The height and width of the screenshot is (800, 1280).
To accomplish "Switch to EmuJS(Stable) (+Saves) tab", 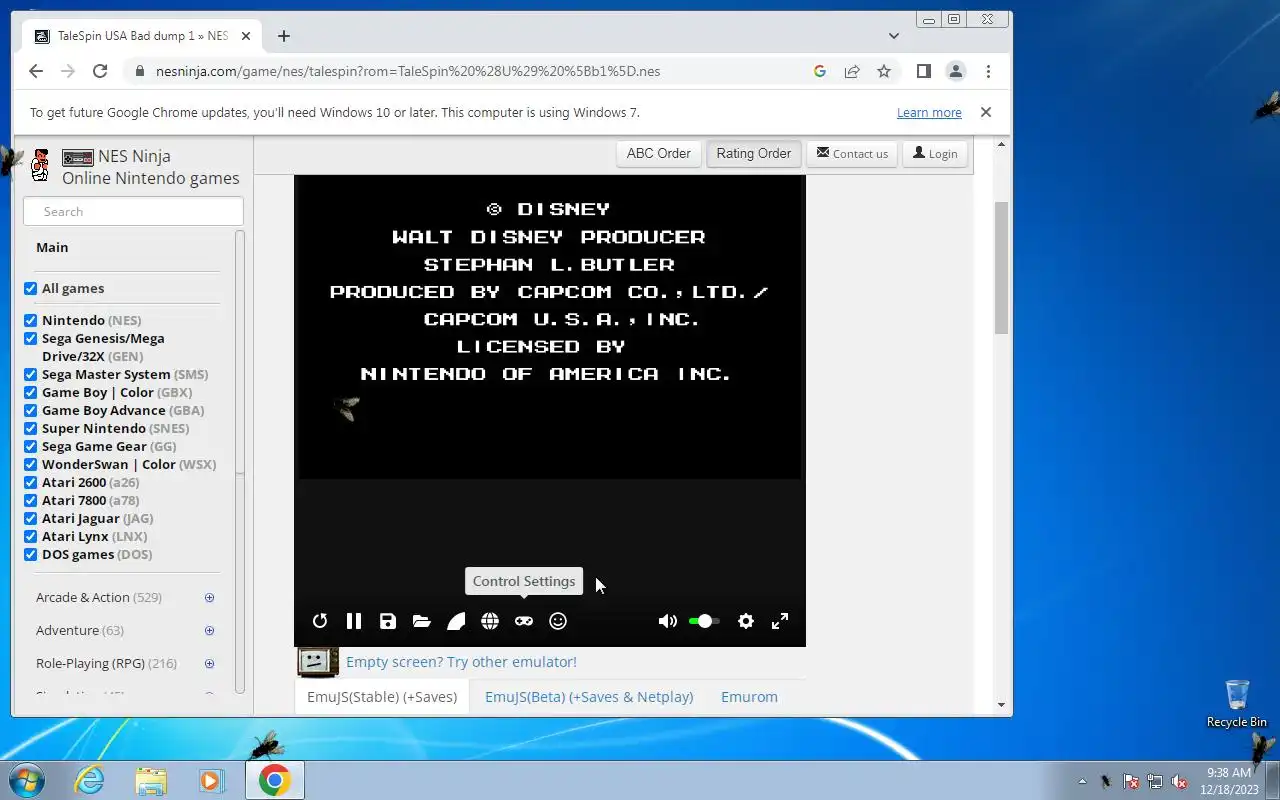I will pos(382,697).
